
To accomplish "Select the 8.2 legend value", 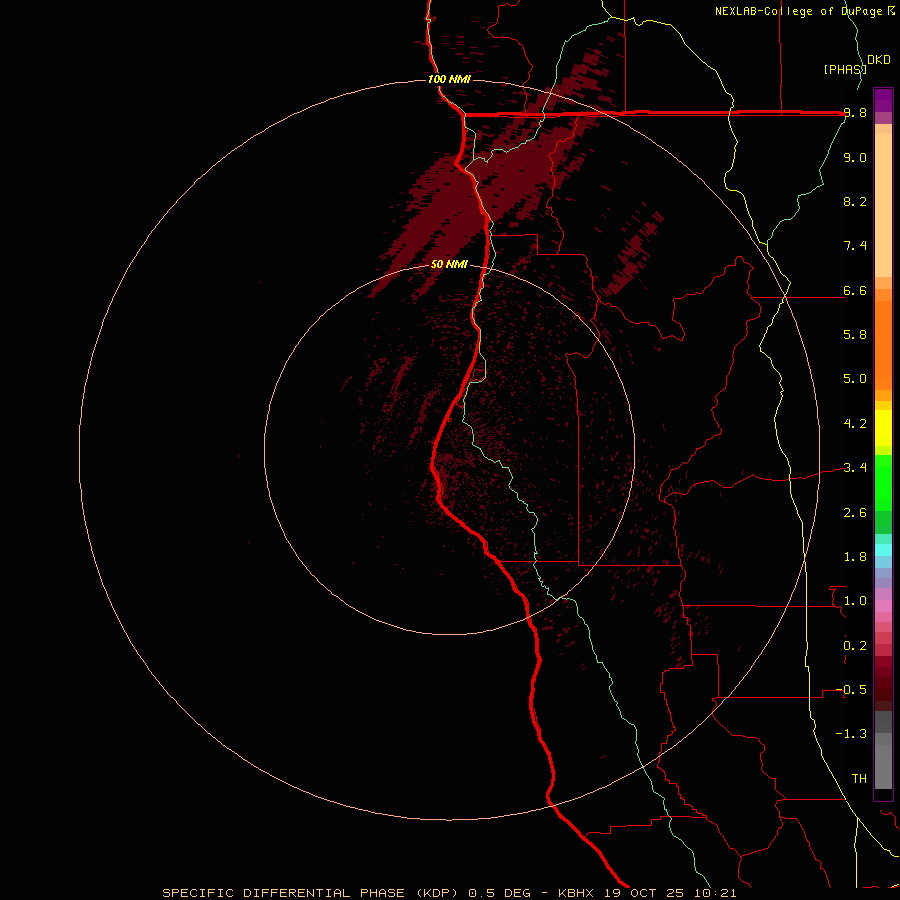I will [855, 201].
